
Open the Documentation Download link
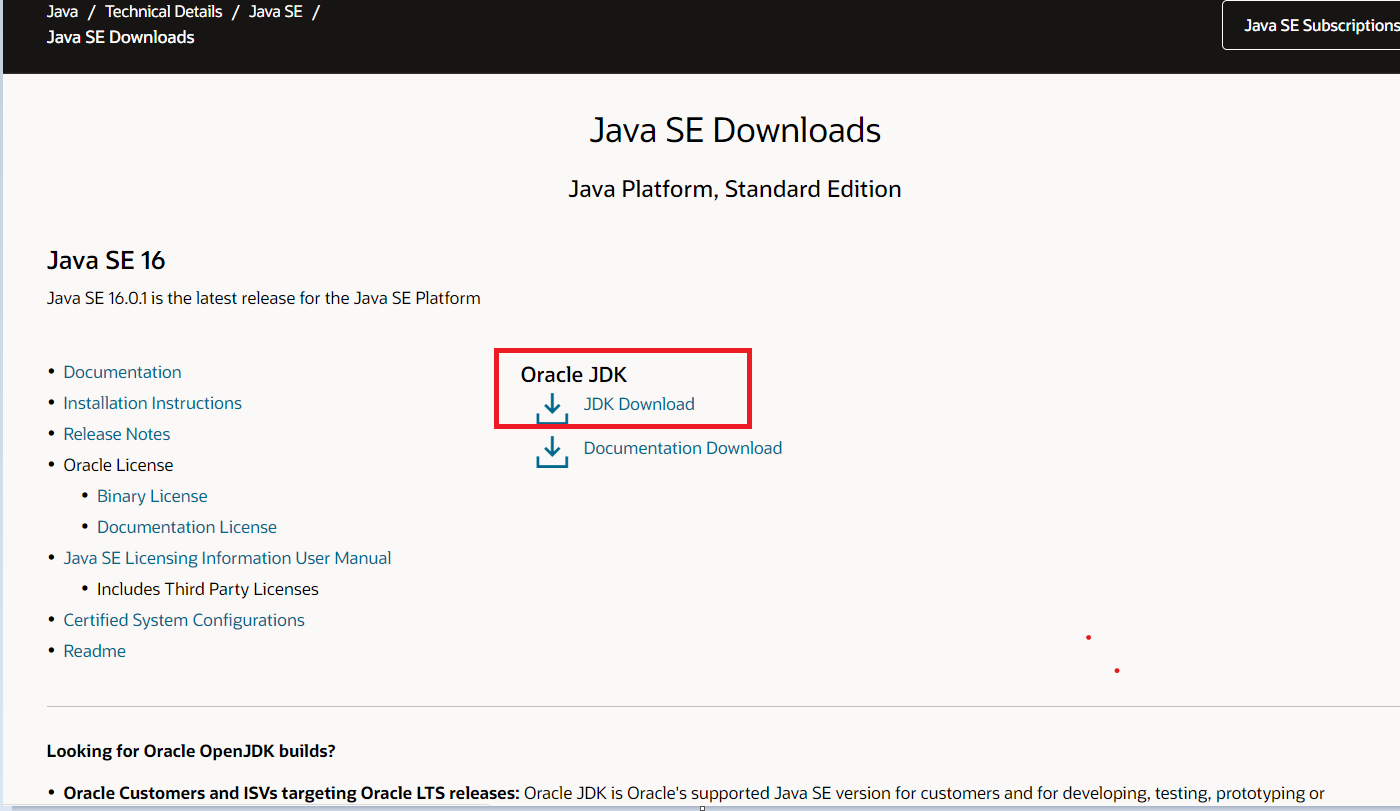[x=683, y=448]
